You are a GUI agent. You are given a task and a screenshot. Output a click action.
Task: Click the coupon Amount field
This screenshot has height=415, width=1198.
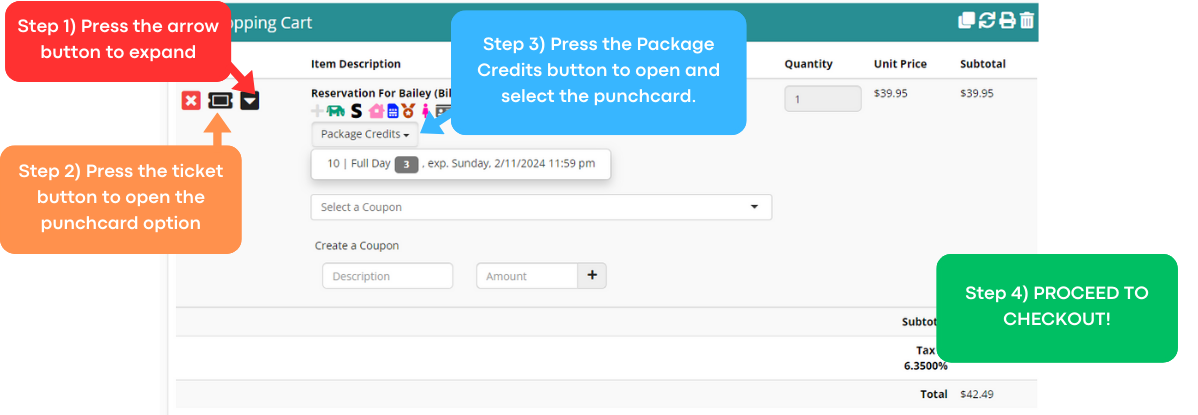(527, 276)
